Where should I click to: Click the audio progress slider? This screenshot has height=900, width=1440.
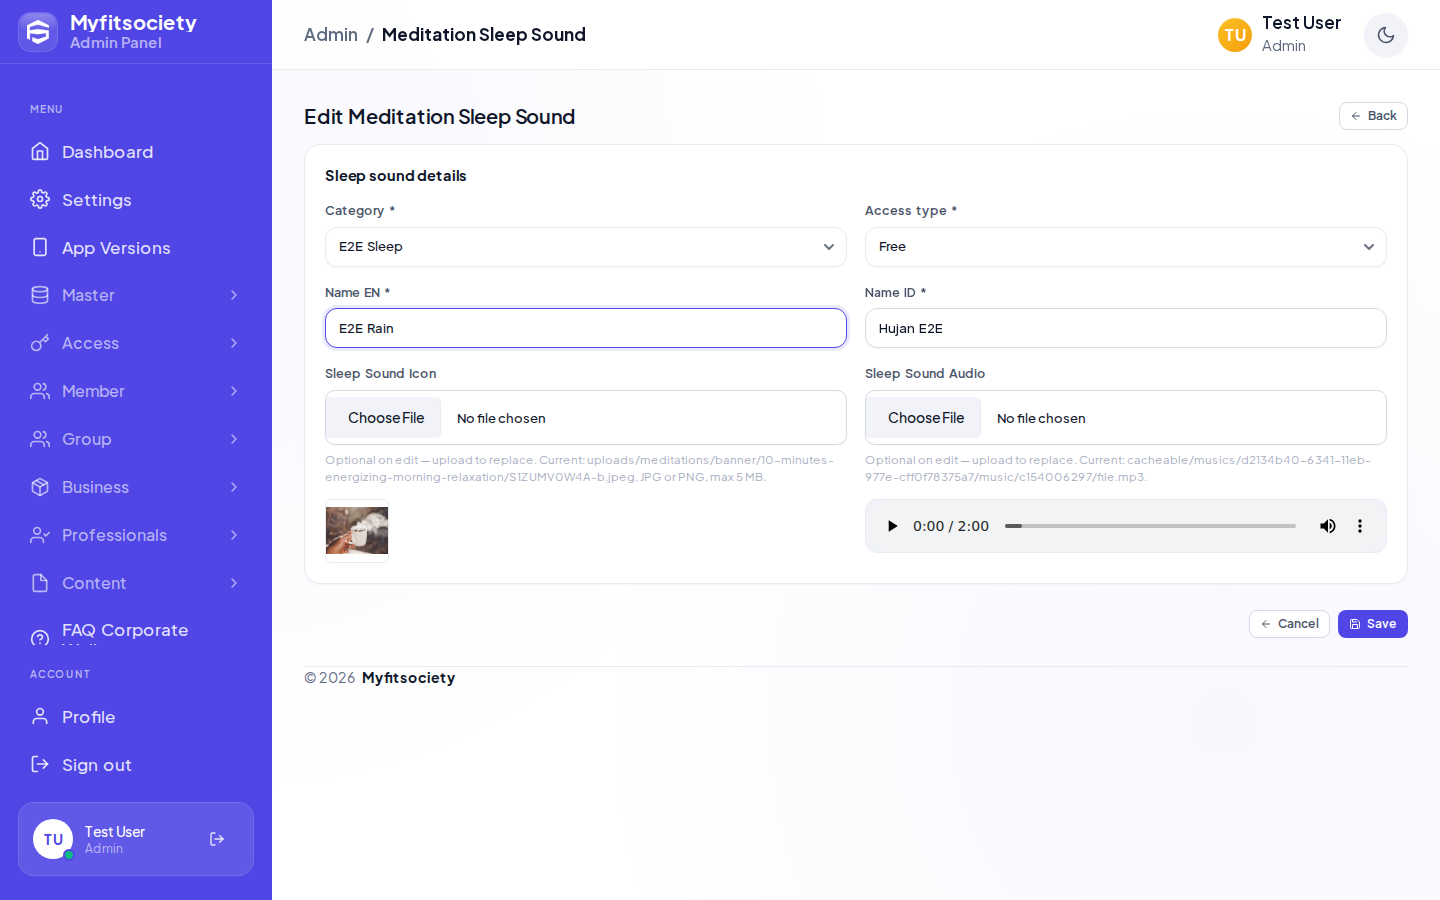1150,526
